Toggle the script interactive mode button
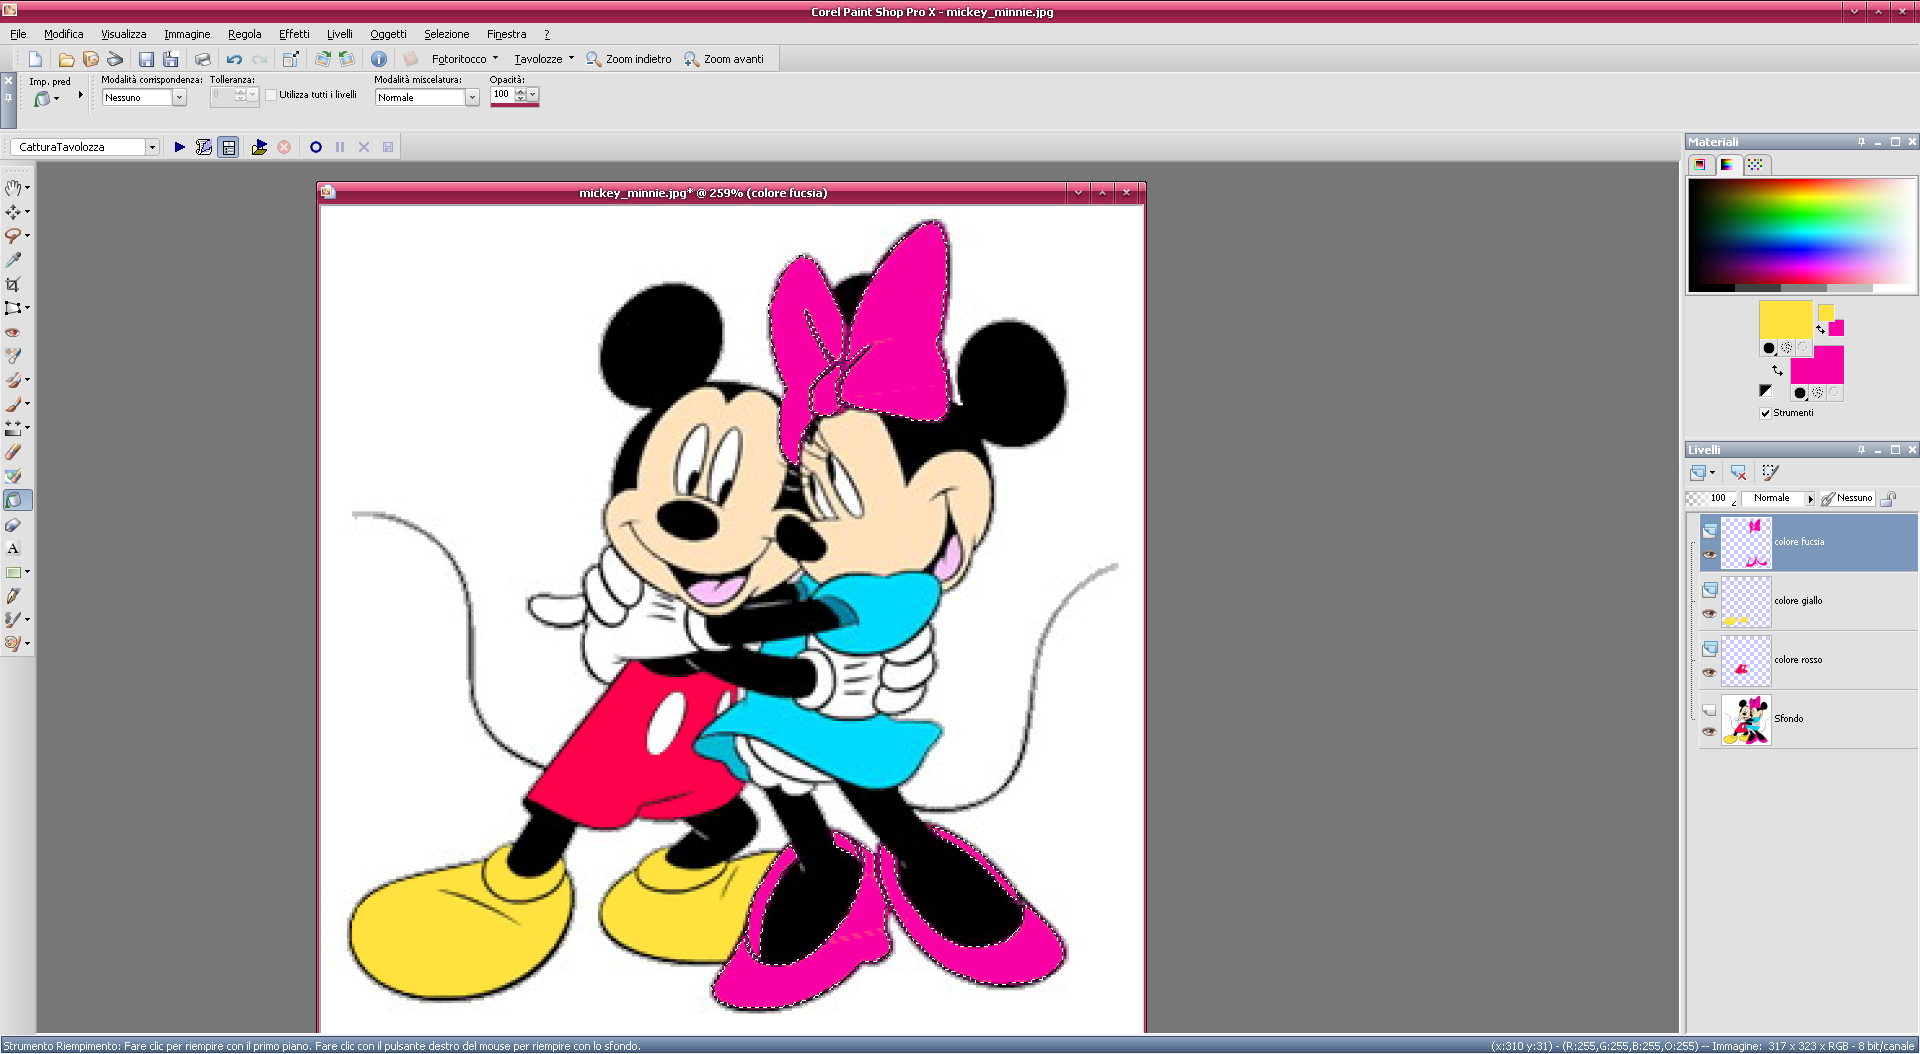 [229, 147]
